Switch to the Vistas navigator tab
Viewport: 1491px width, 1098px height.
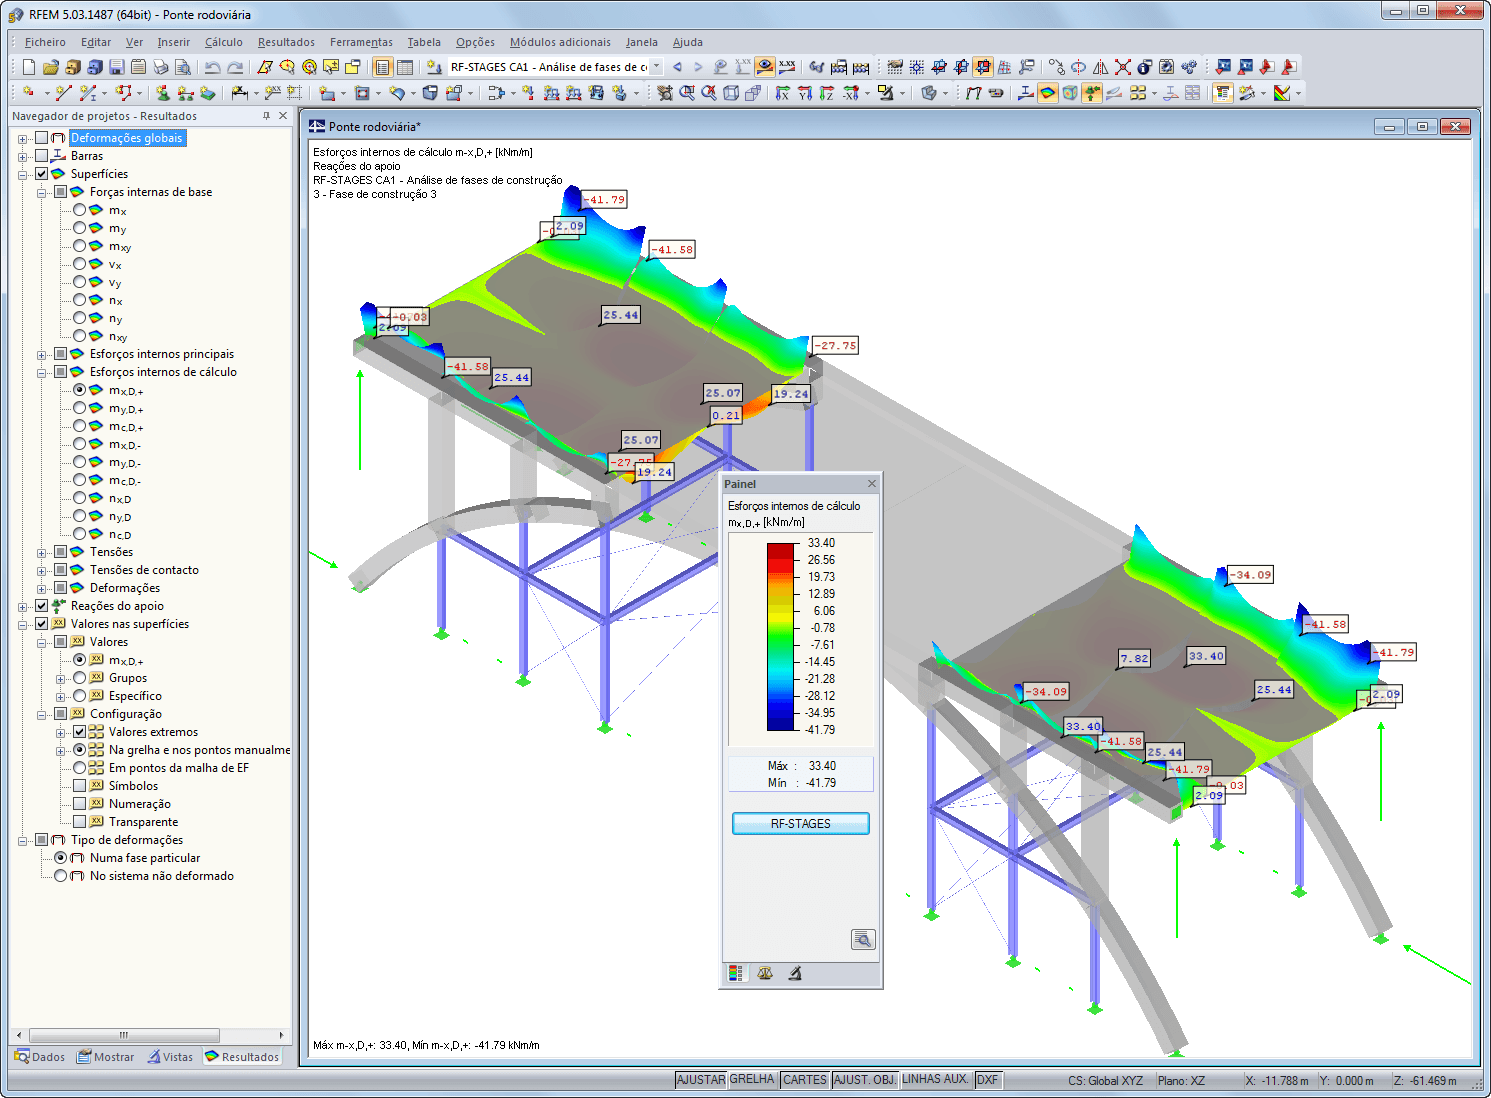[170, 1057]
